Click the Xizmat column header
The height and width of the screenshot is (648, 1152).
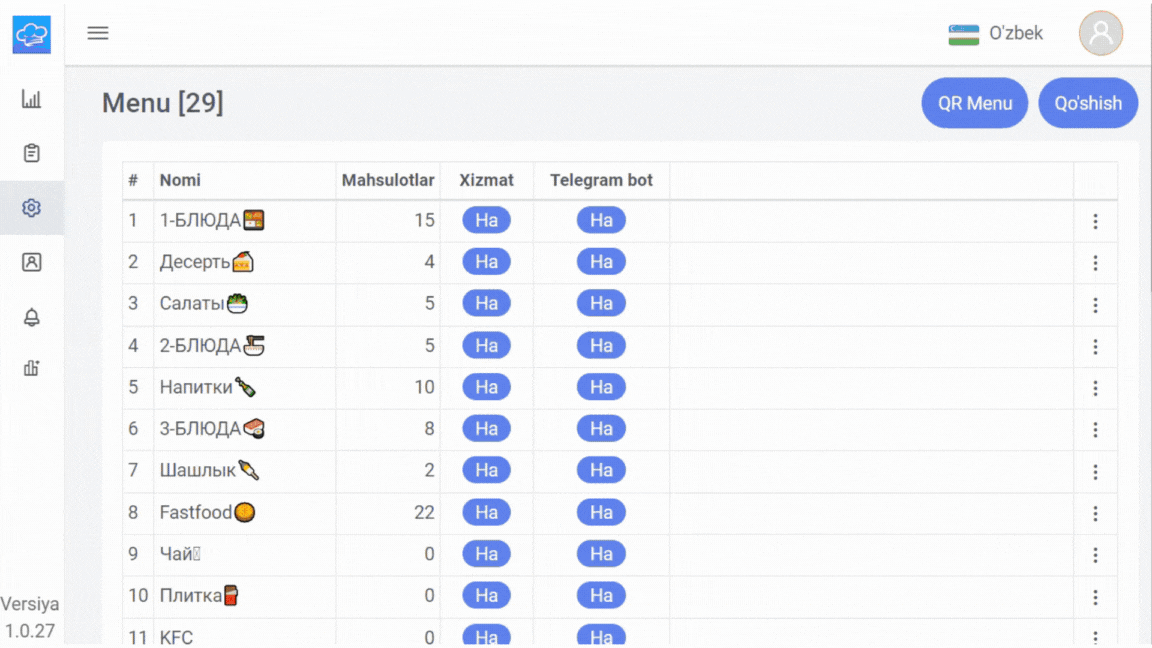click(x=486, y=180)
